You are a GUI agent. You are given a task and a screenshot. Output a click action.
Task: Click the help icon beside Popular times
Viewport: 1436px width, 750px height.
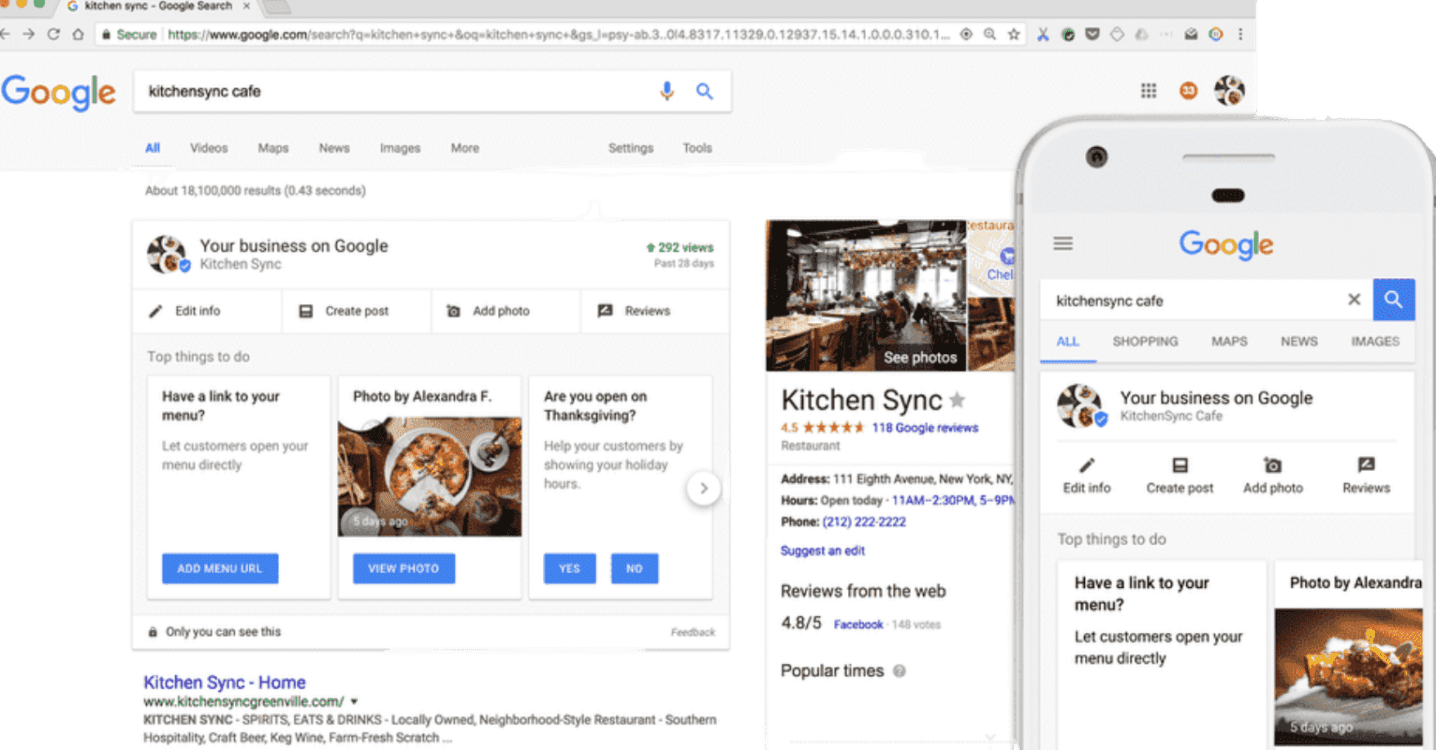click(899, 671)
